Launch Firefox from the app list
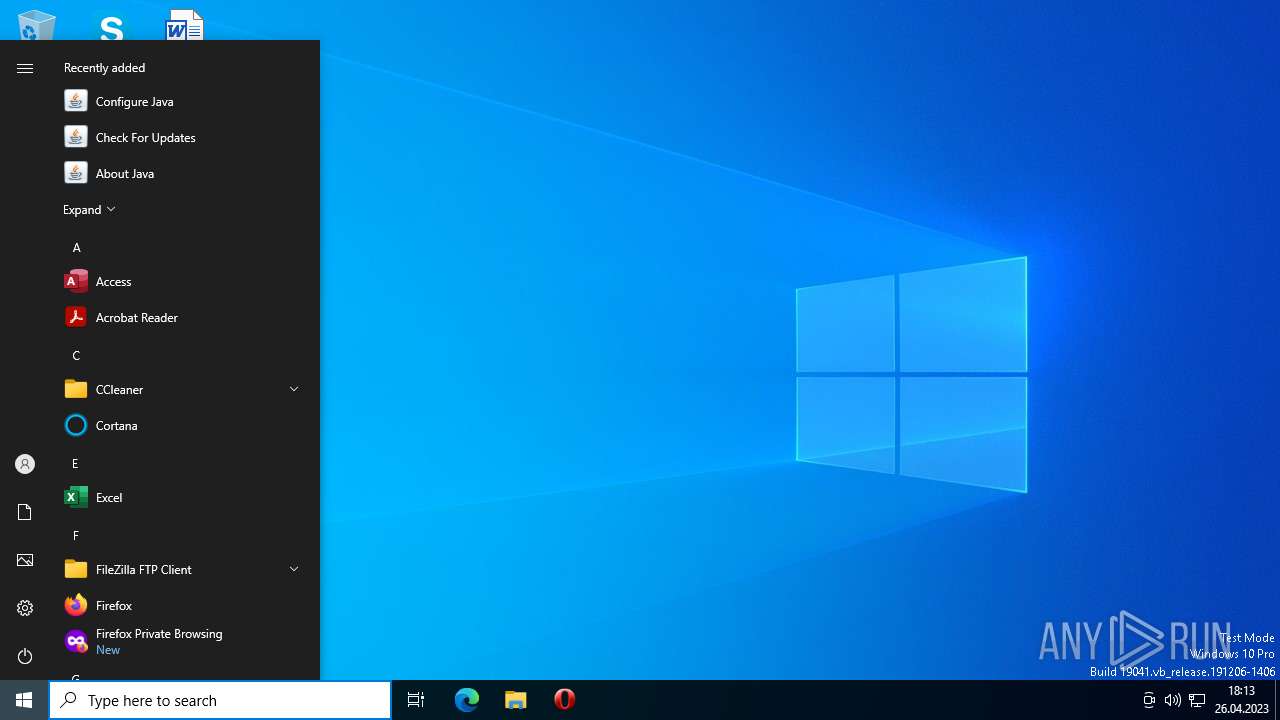This screenshot has width=1280, height=720. point(184,605)
